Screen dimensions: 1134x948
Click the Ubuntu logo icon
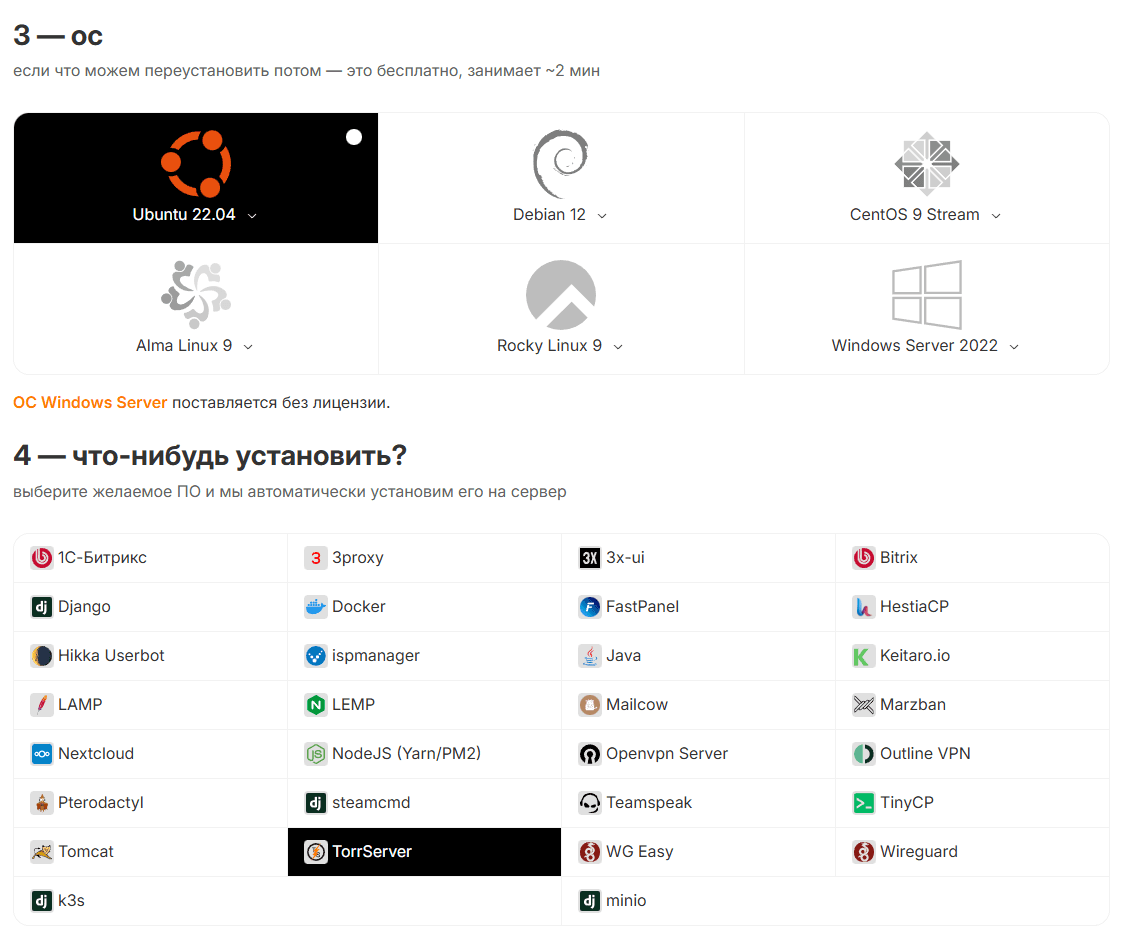coord(196,163)
